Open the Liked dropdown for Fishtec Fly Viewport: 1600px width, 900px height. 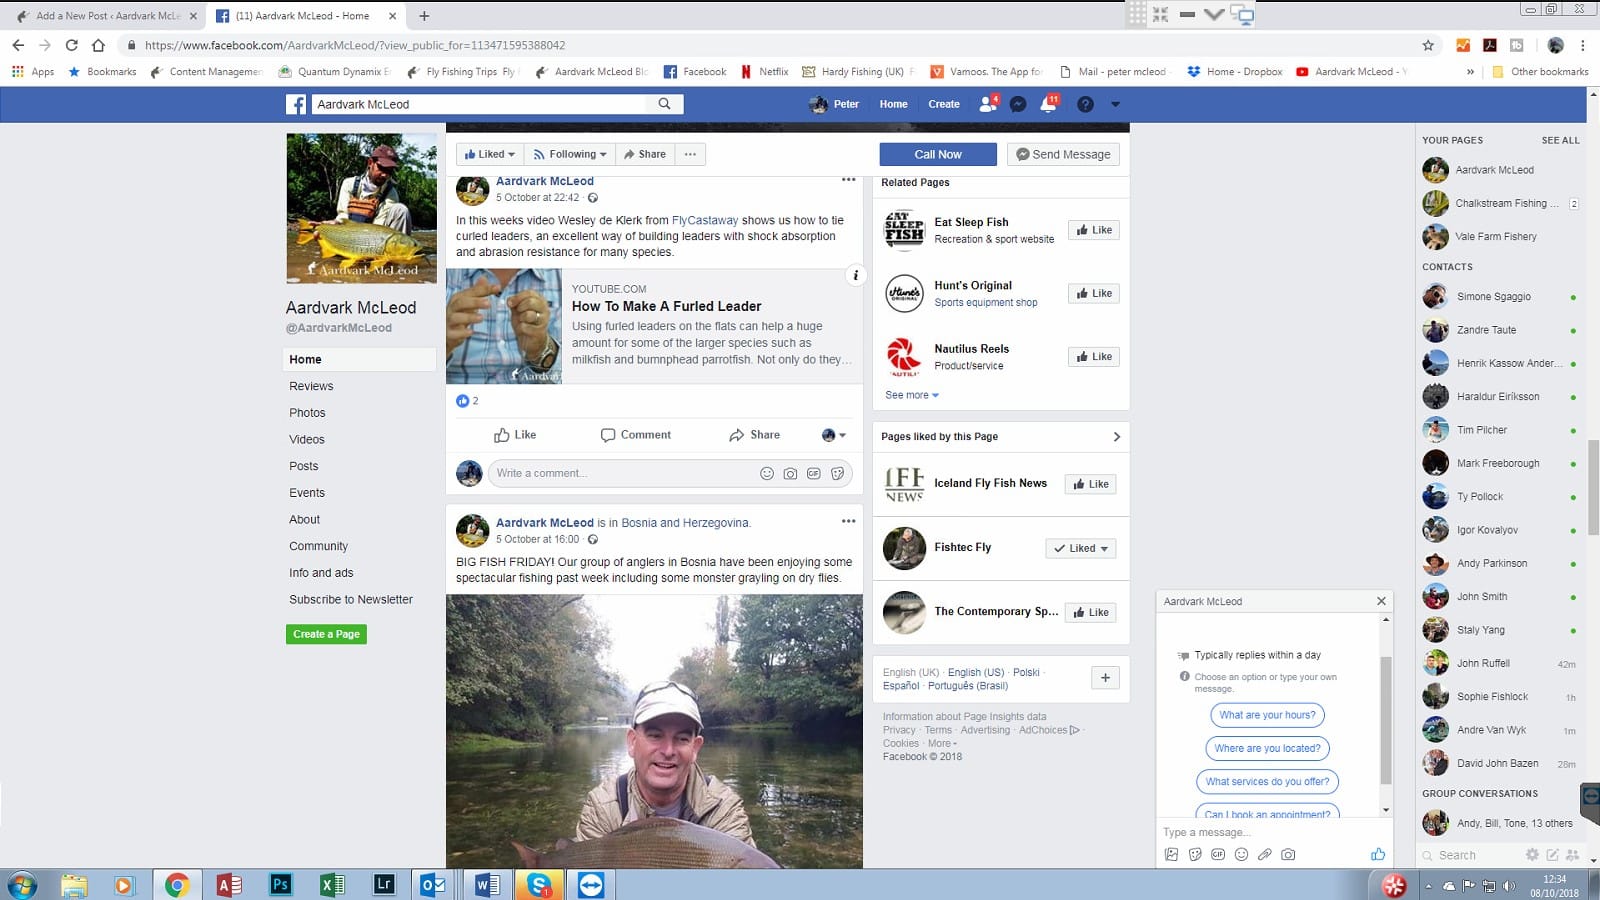pyautogui.click(x=1080, y=548)
